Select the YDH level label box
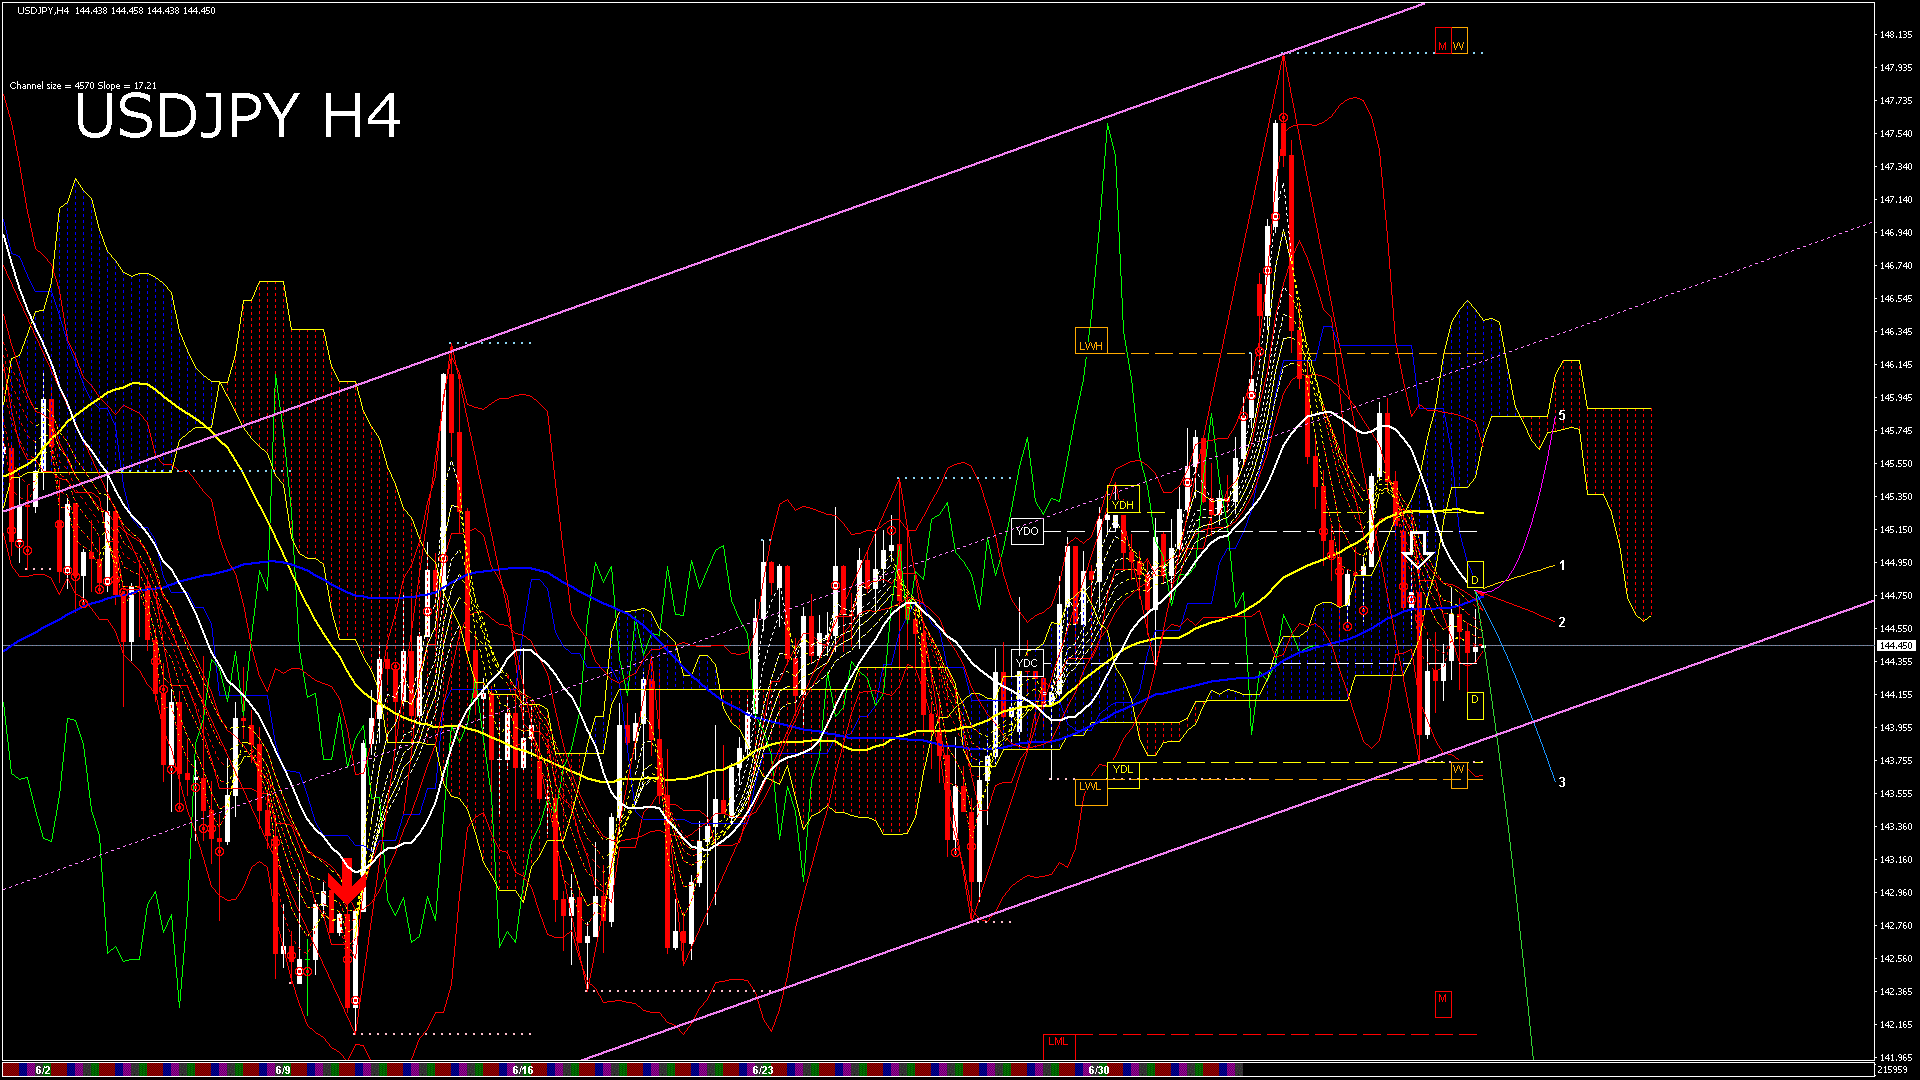 coord(1123,505)
